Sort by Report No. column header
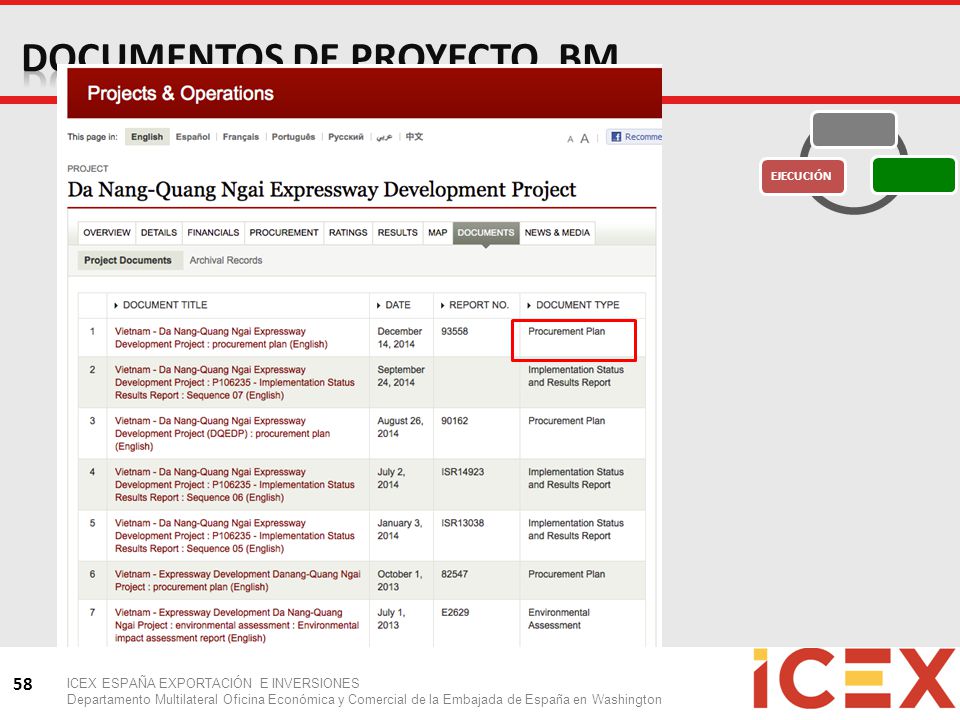The height and width of the screenshot is (720, 960). (x=474, y=305)
